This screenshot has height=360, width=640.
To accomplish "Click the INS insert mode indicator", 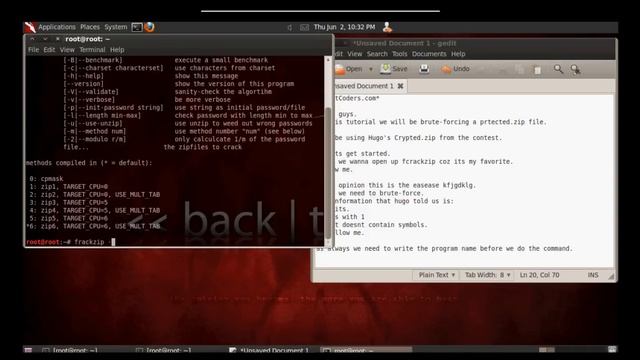I will (593, 275).
